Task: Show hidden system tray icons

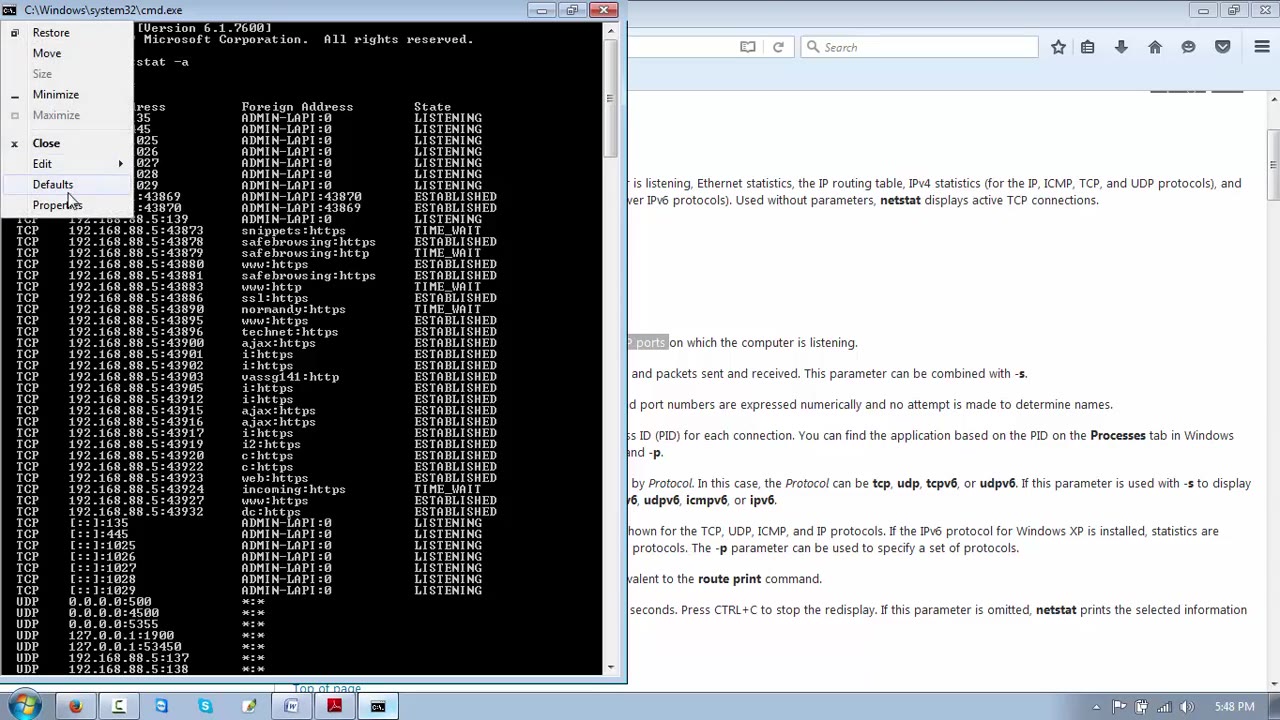Action: [1097, 707]
